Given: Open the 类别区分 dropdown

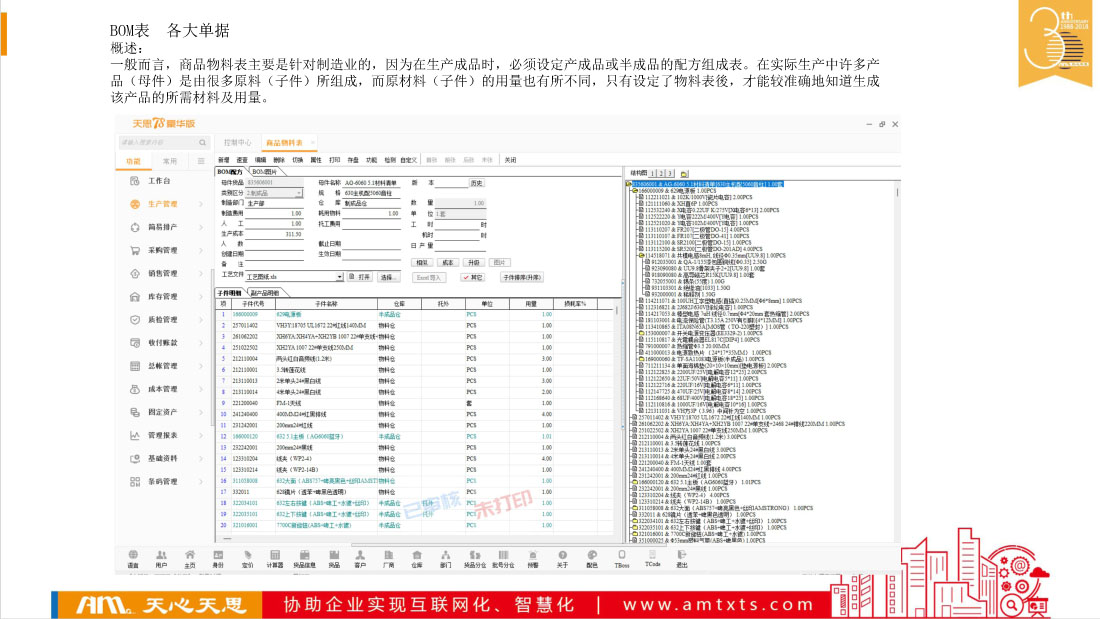Looking at the screenshot, I should pos(299,193).
